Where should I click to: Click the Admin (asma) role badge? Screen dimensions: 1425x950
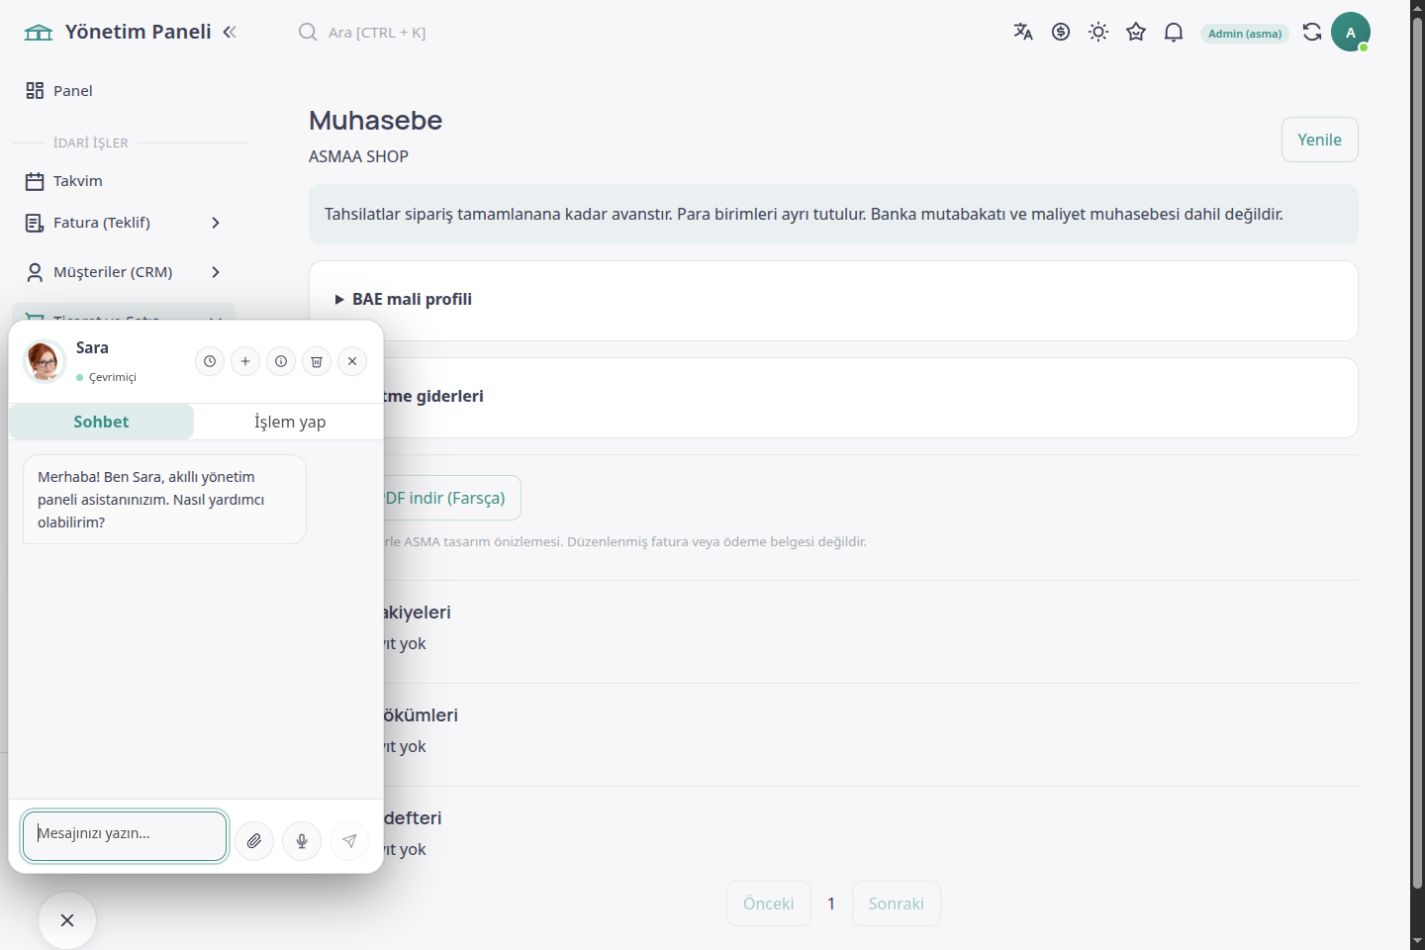[x=1245, y=33]
